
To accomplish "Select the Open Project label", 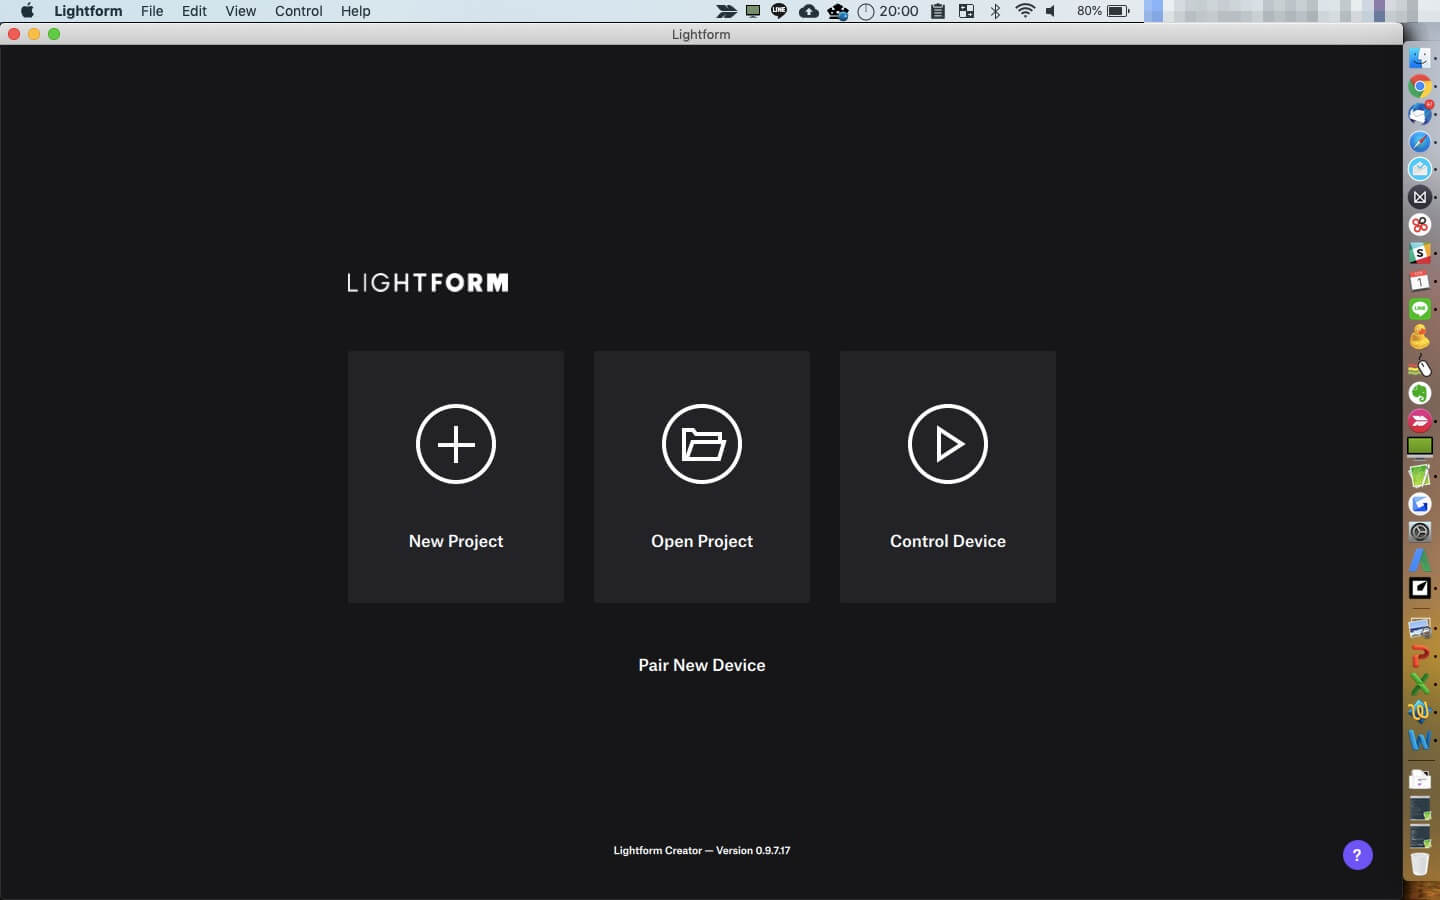I will (702, 541).
